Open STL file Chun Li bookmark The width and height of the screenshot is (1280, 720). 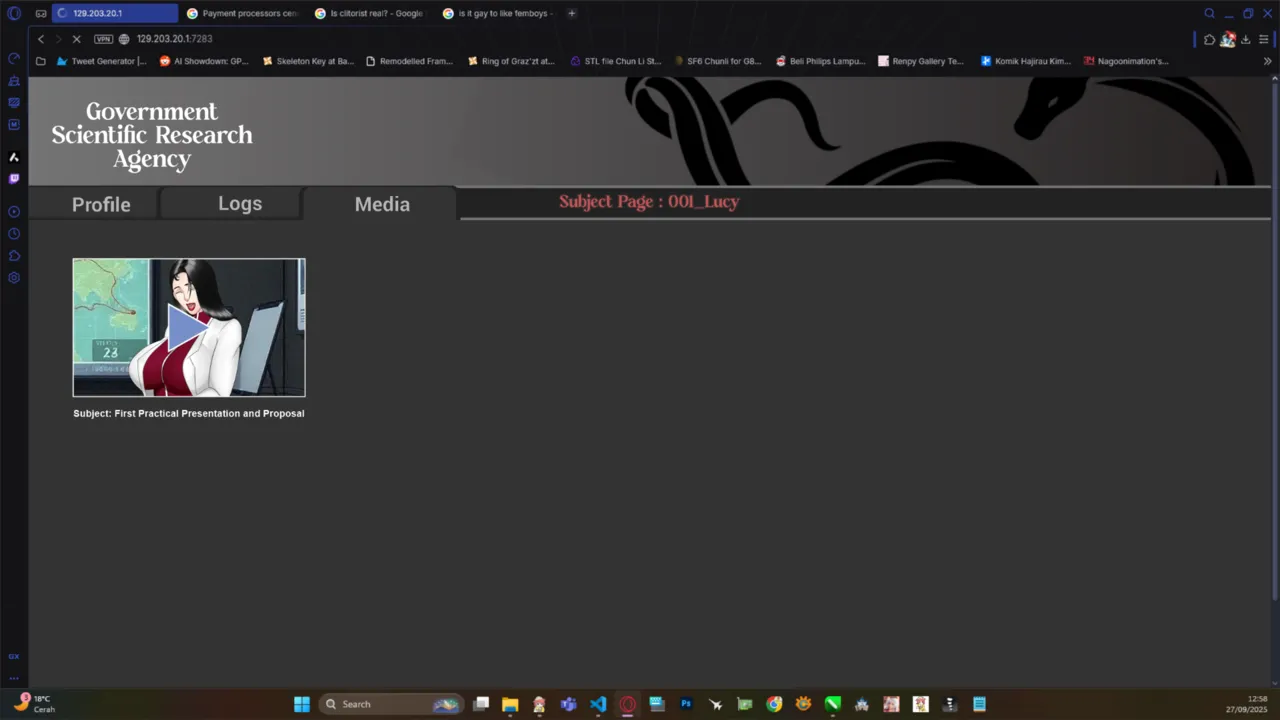[616, 61]
